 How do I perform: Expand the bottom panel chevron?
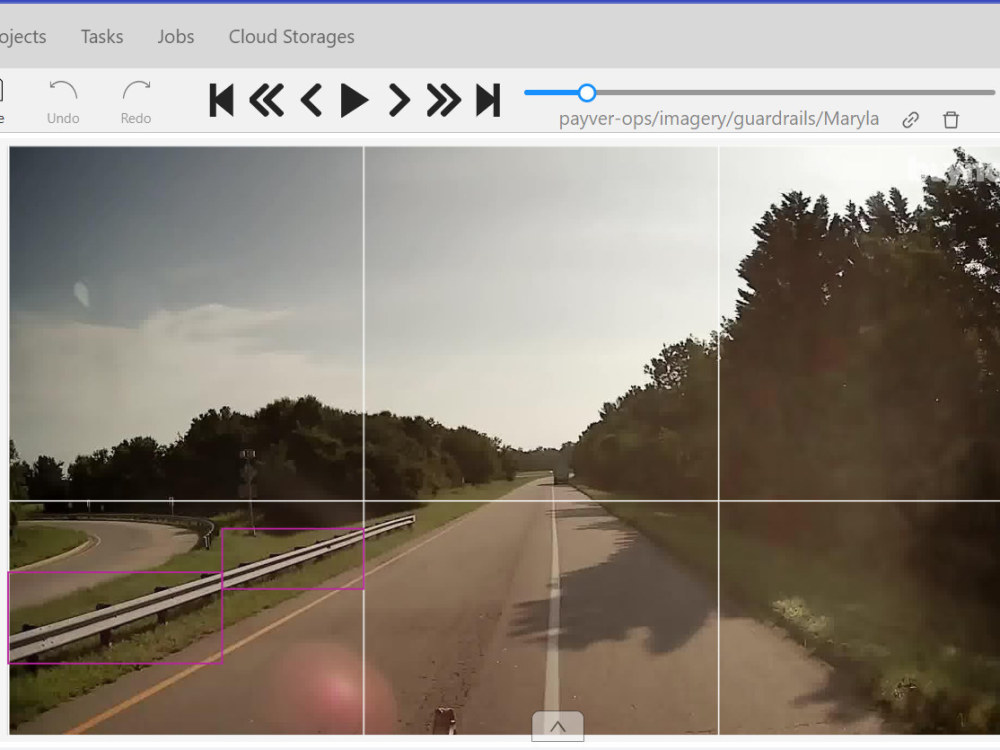558,726
